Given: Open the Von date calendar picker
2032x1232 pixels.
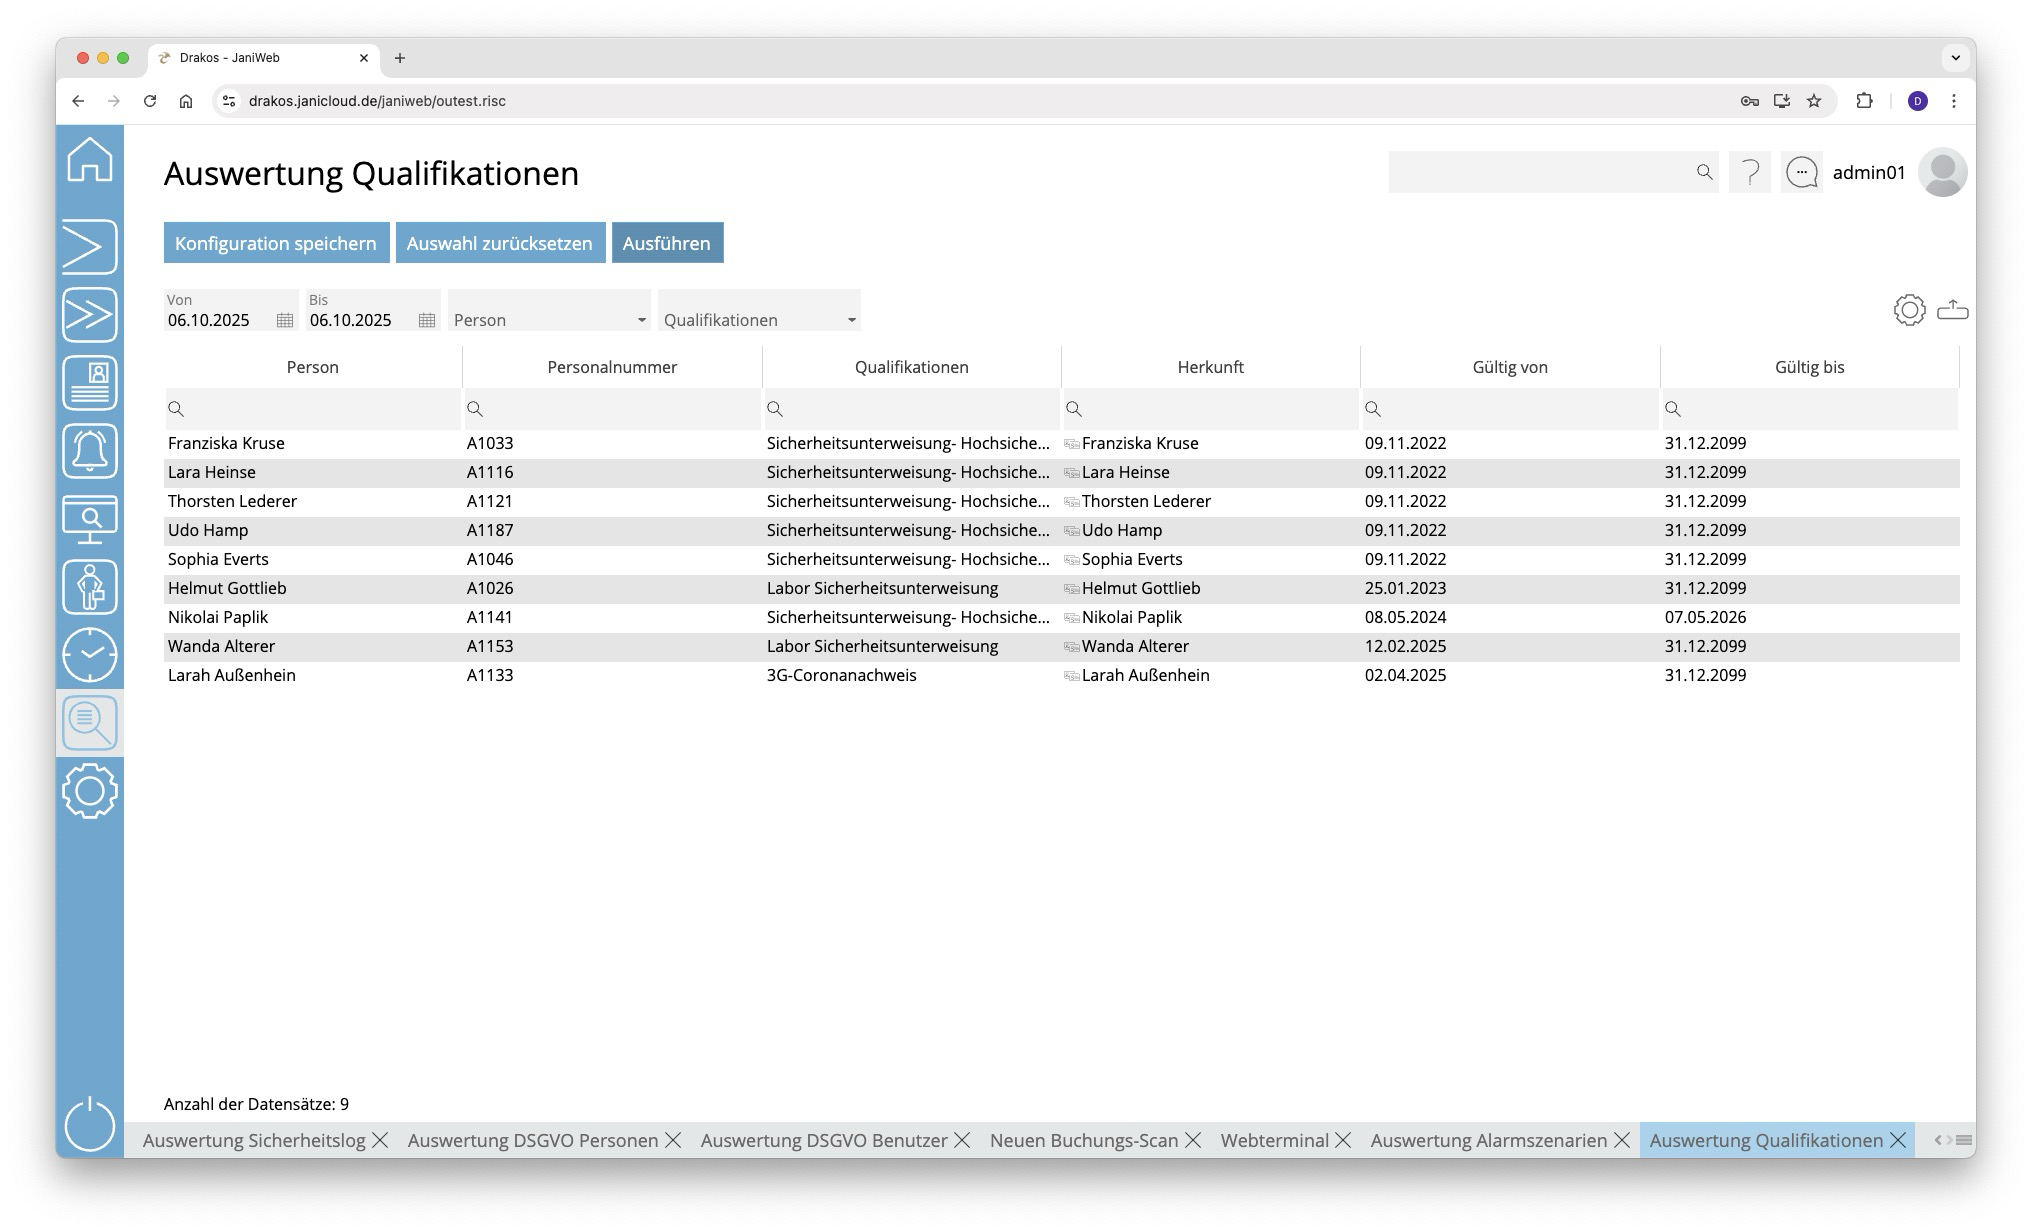Looking at the screenshot, I should click(285, 320).
